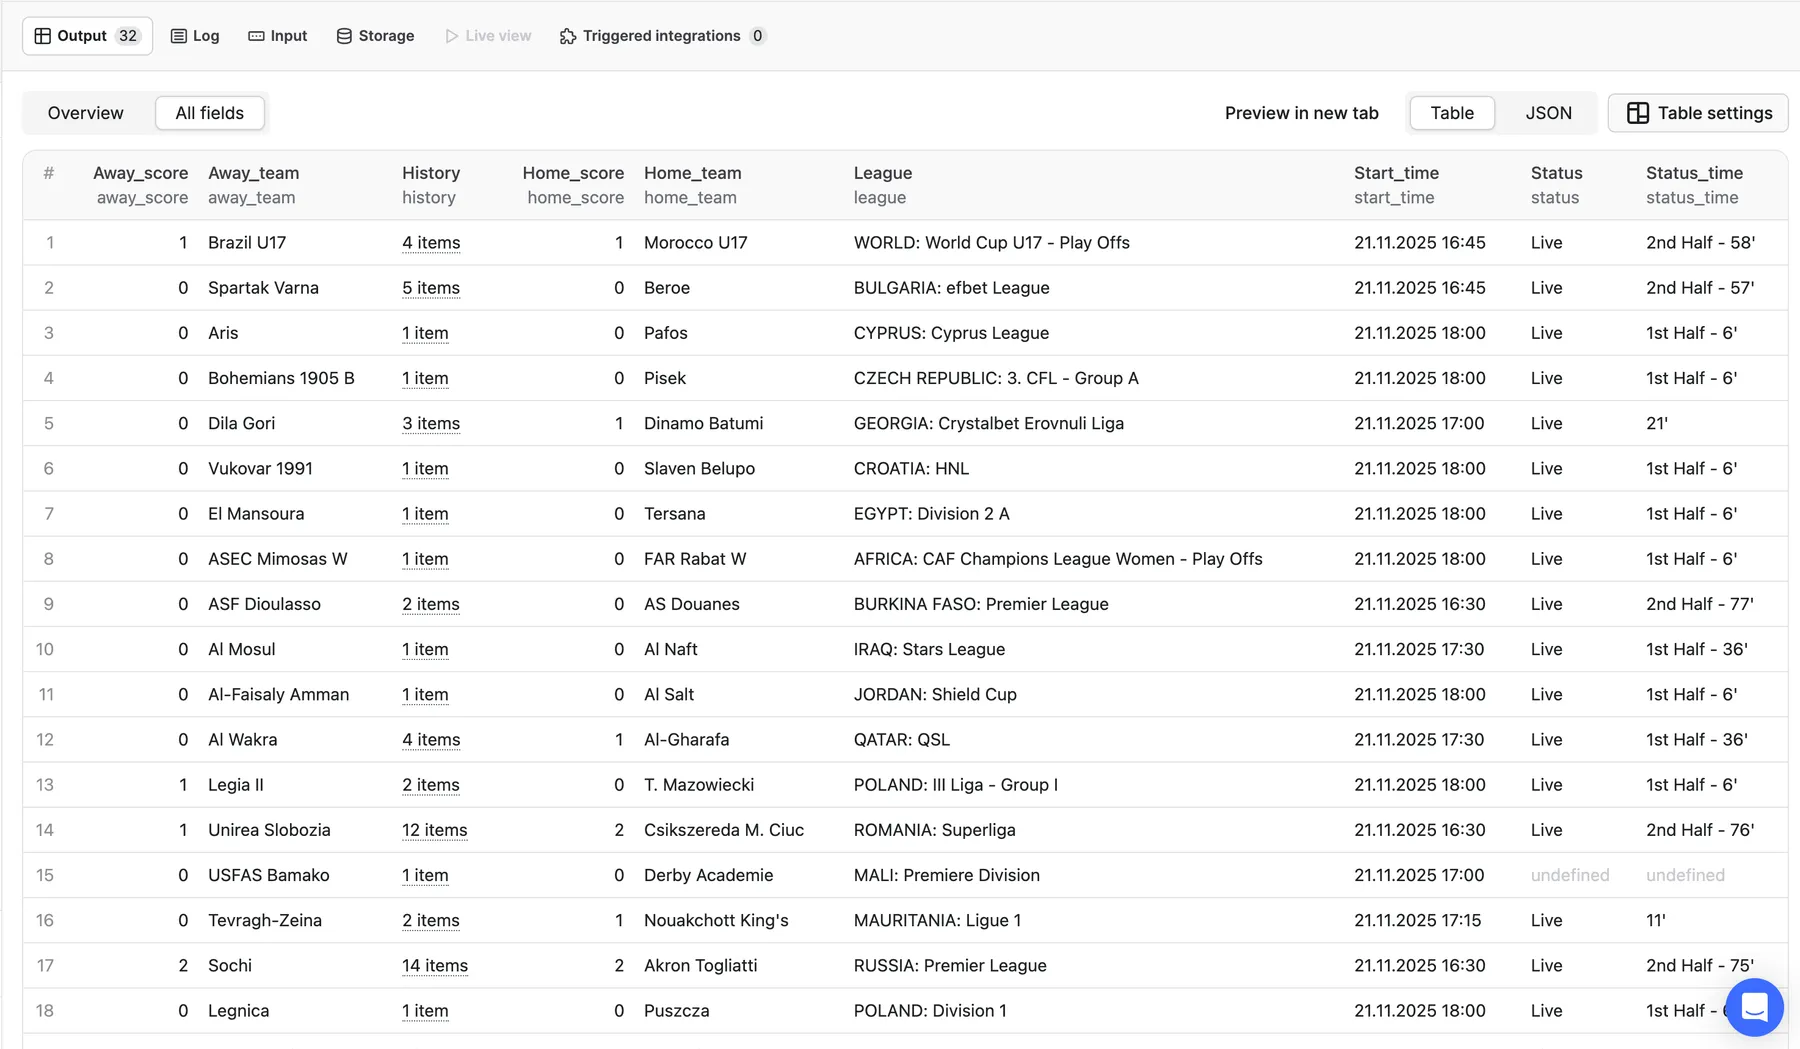The image size is (1800, 1049).
Task: Click the Storage database icon
Action: tap(343, 35)
